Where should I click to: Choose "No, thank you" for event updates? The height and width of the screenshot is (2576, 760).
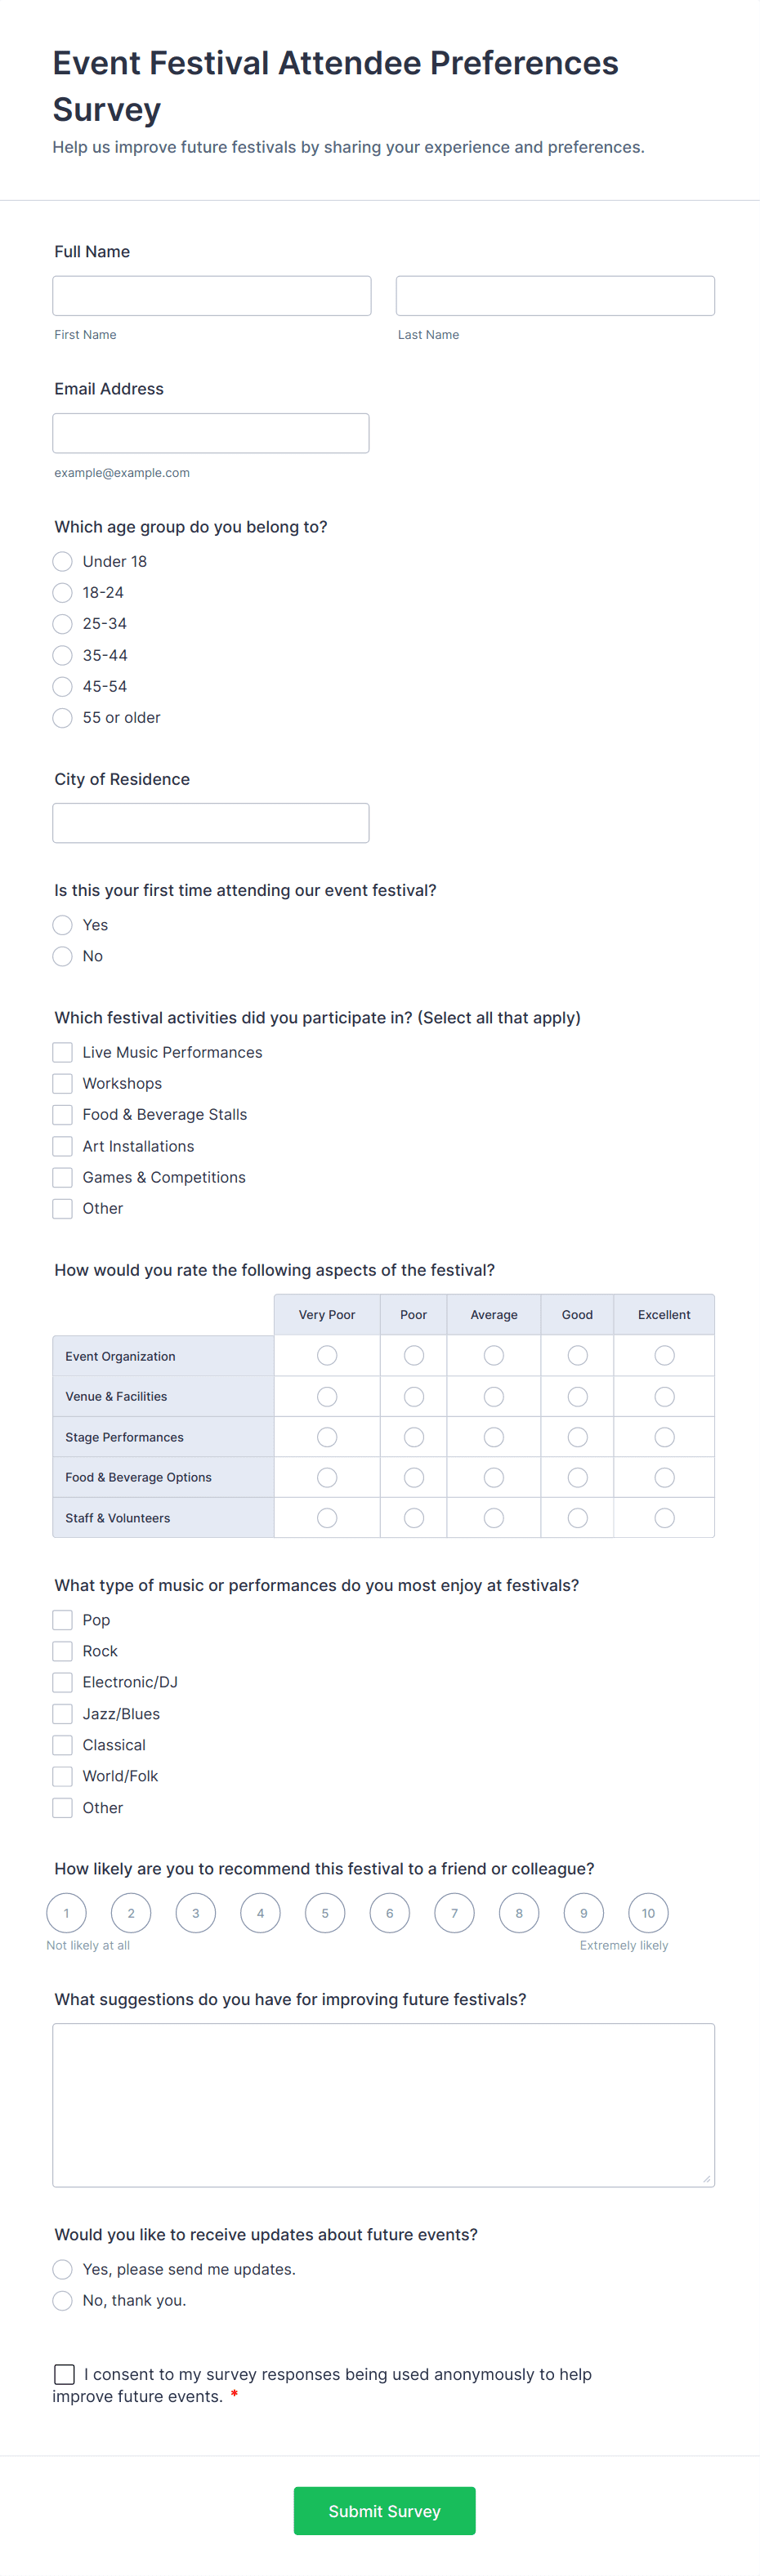click(62, 2300)
